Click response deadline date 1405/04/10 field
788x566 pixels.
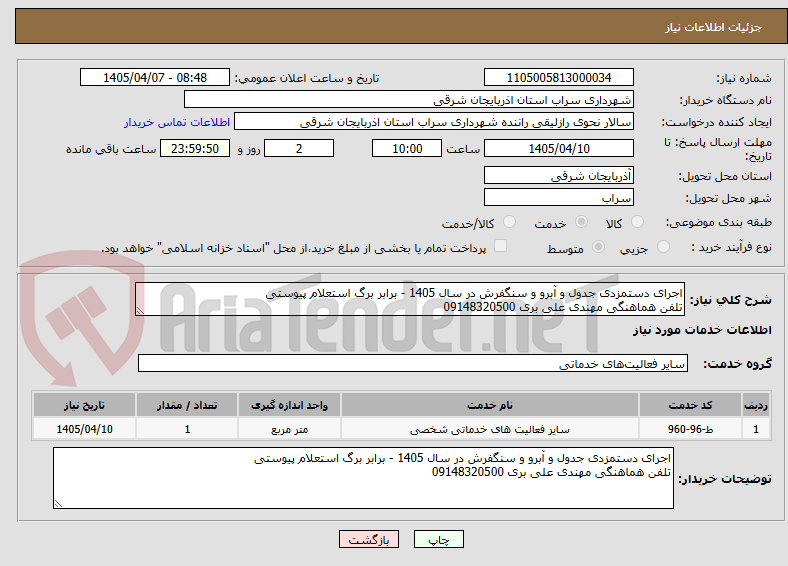pos(559,148)
